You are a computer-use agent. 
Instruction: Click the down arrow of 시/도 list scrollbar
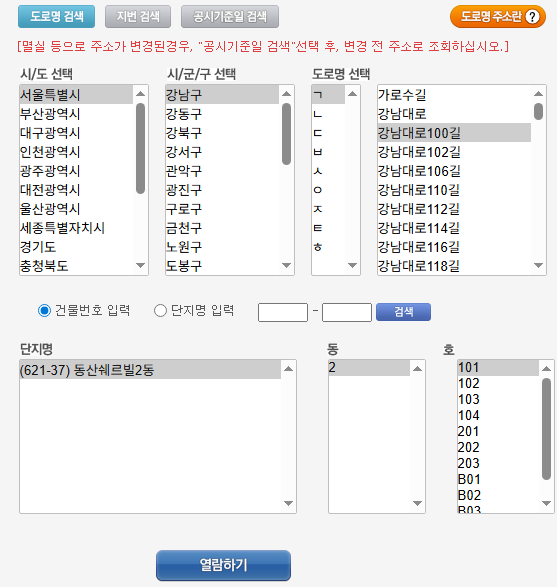(x=140, y=265)
